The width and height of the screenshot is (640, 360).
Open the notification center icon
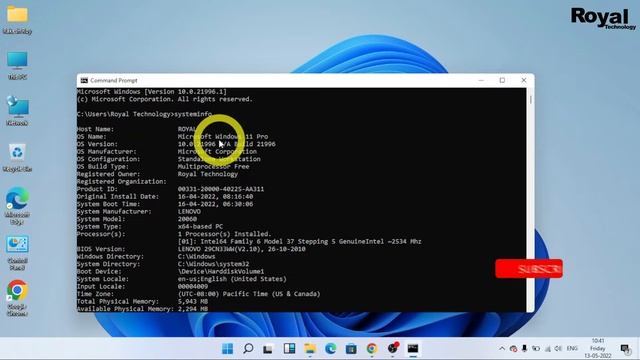point(625,349)
